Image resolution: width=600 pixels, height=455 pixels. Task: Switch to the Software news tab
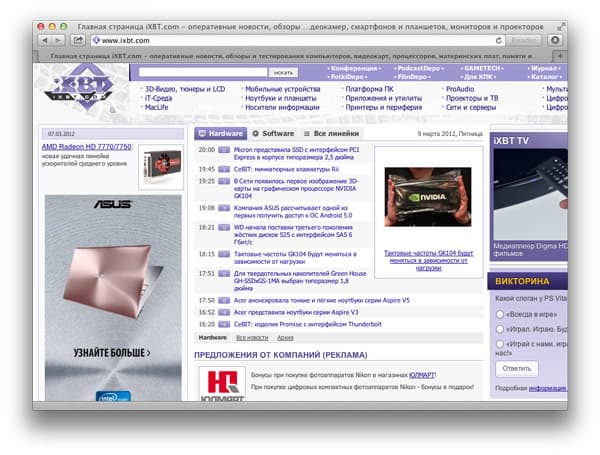click(x=273, y=134)
